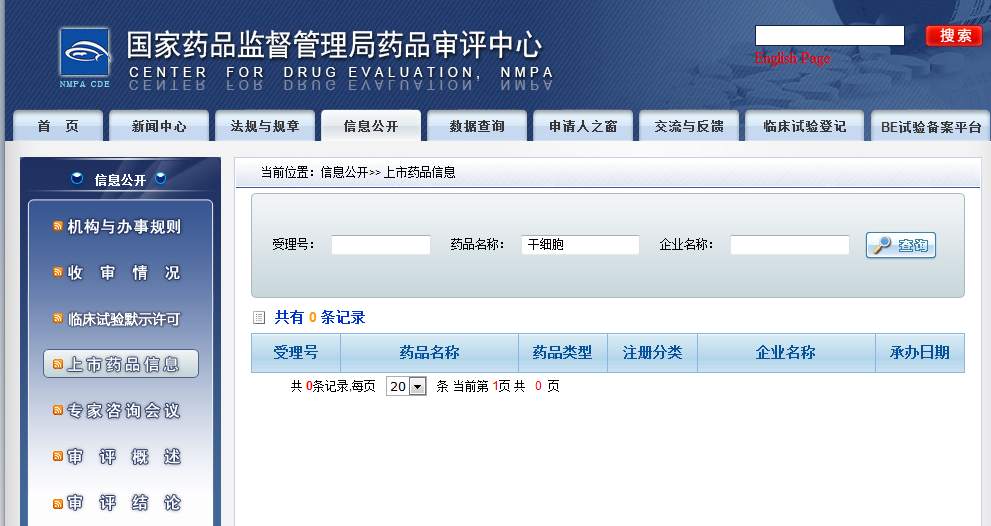The image size is (991, 526).
Task: Focus the top site search box
Action: (x=830, y=35)
